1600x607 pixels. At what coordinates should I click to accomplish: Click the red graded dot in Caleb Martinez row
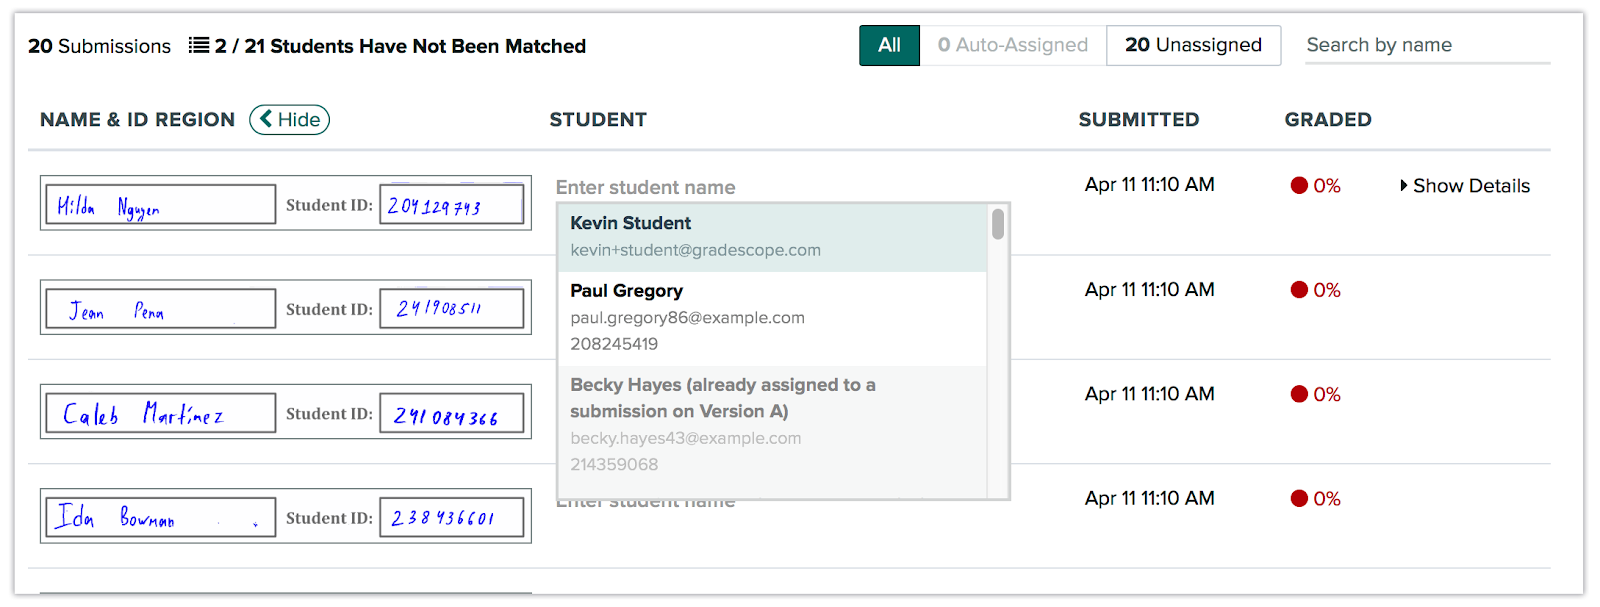[x=1299, y=394]
